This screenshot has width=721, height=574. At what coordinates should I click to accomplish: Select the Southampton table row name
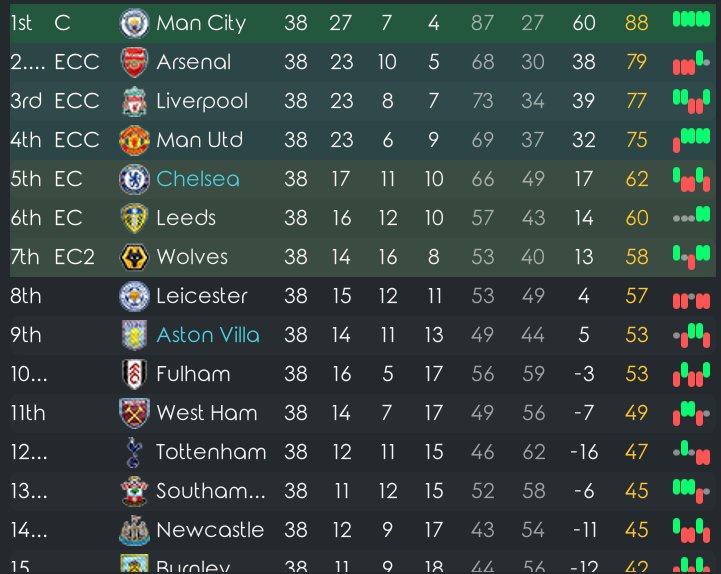211,491
